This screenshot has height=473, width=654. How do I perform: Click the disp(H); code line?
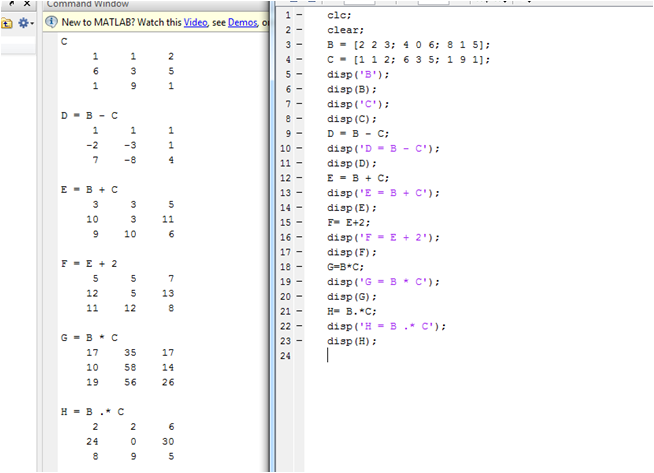pos(352,341)
